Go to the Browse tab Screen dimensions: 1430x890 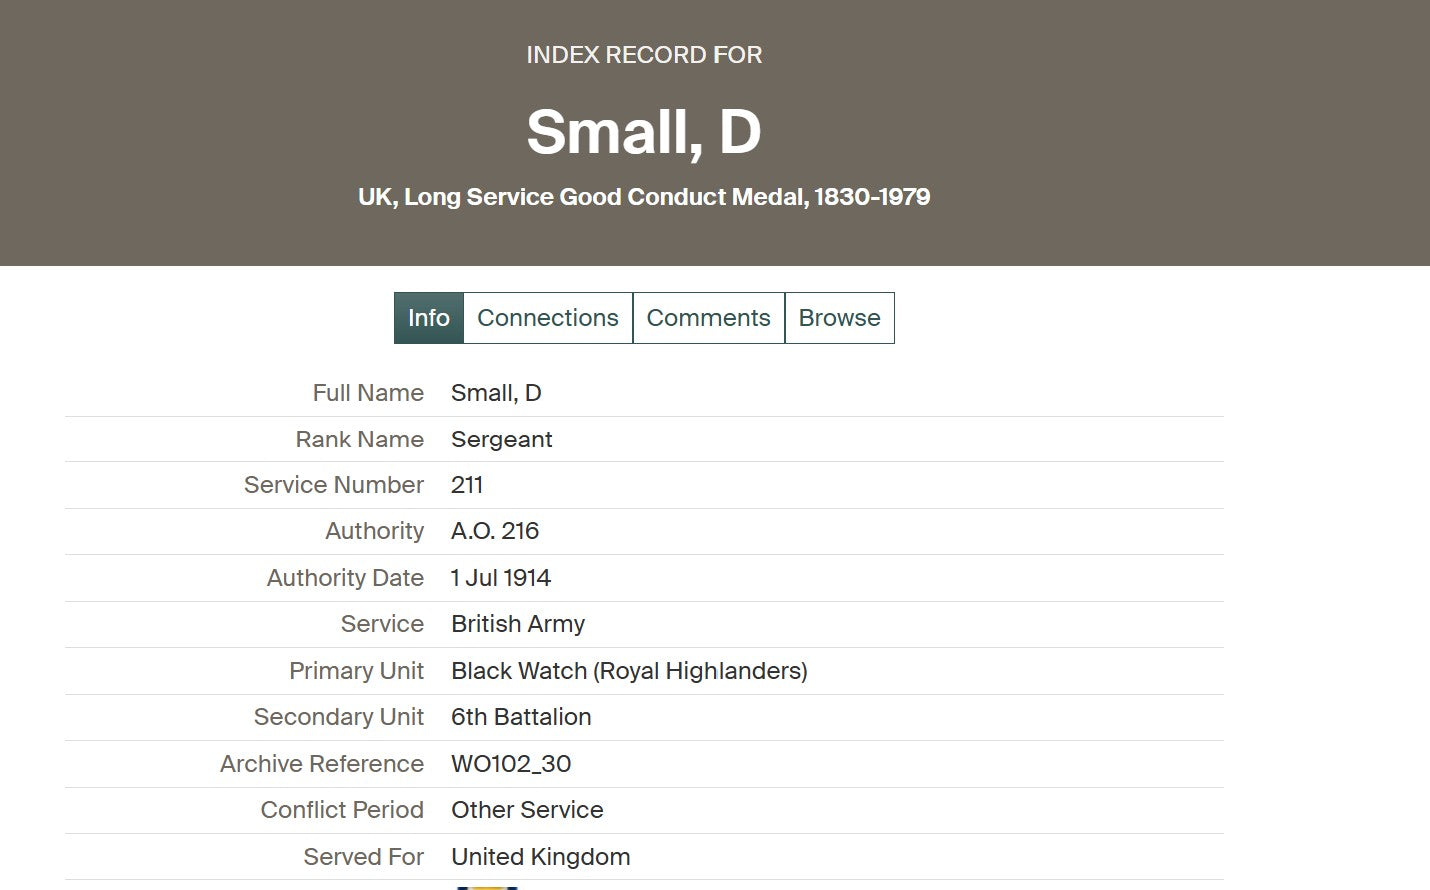click(x=839, y=318)
